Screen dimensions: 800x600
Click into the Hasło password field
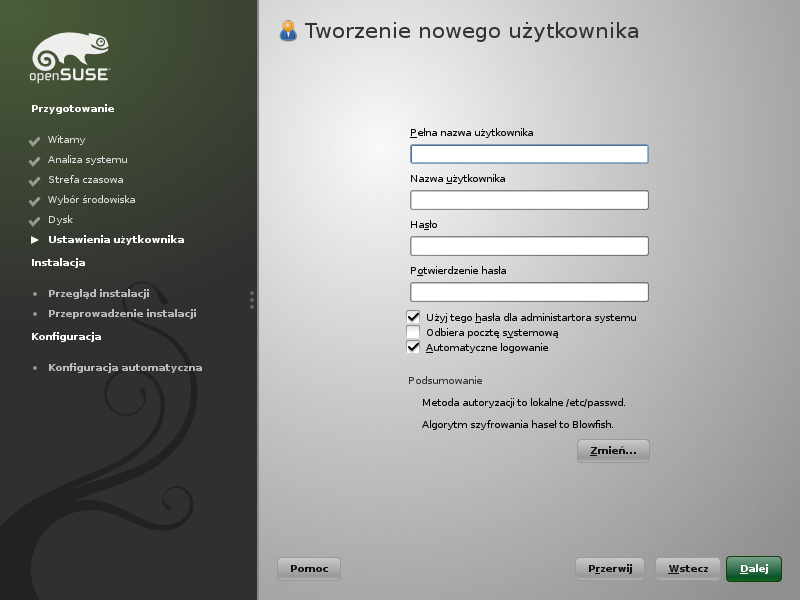coord(529,246)
